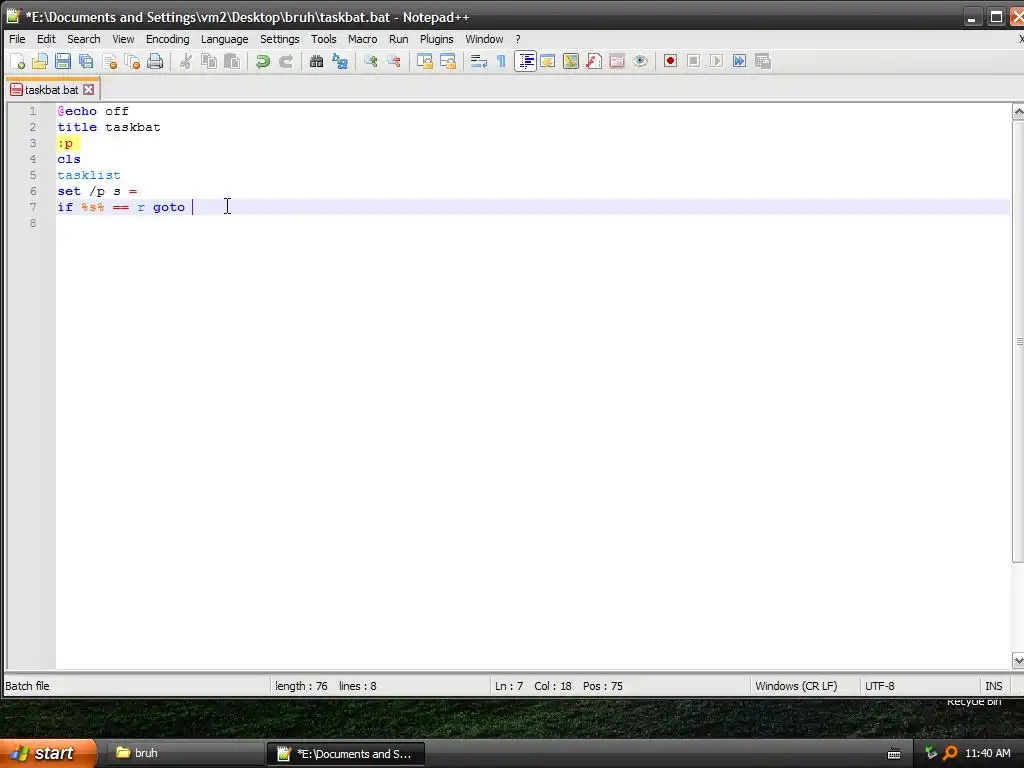Click the Replace toolbar icon
Viewport: 1024px width, 768px height.
click(x=340, y=61)
